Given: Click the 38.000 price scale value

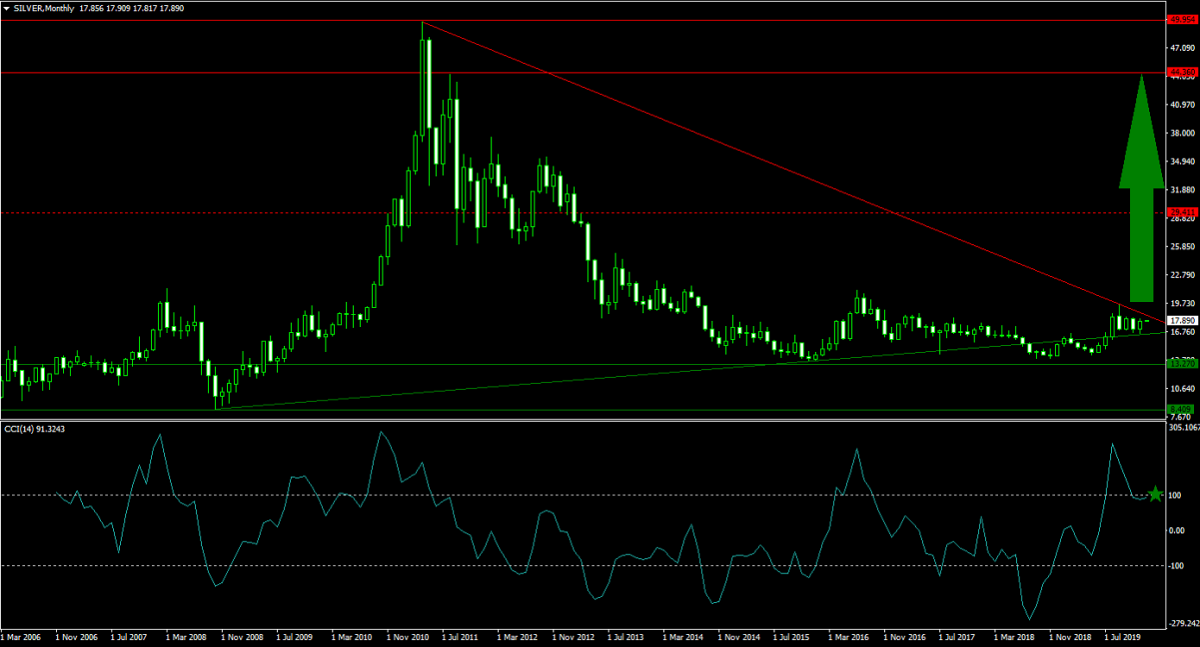Looking at the screenshot, I should coord(1182,133).
